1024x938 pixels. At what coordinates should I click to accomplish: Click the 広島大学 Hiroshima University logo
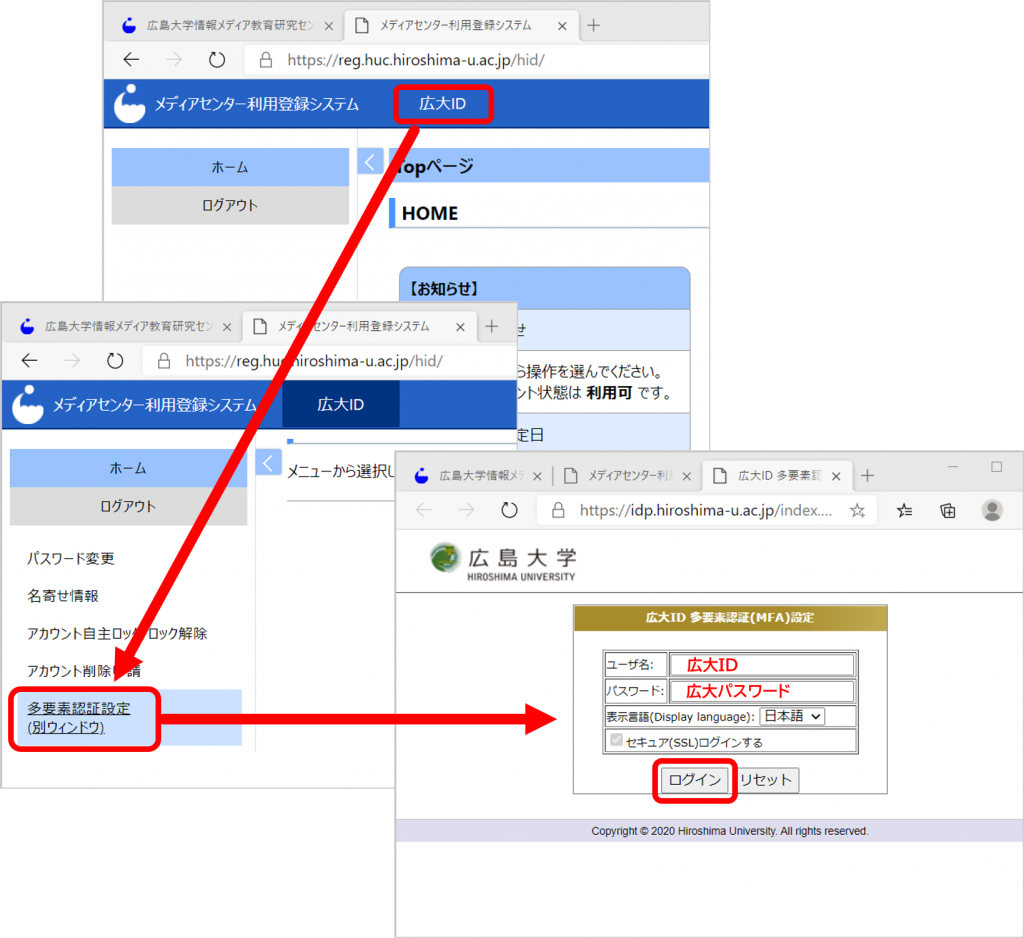503,560
